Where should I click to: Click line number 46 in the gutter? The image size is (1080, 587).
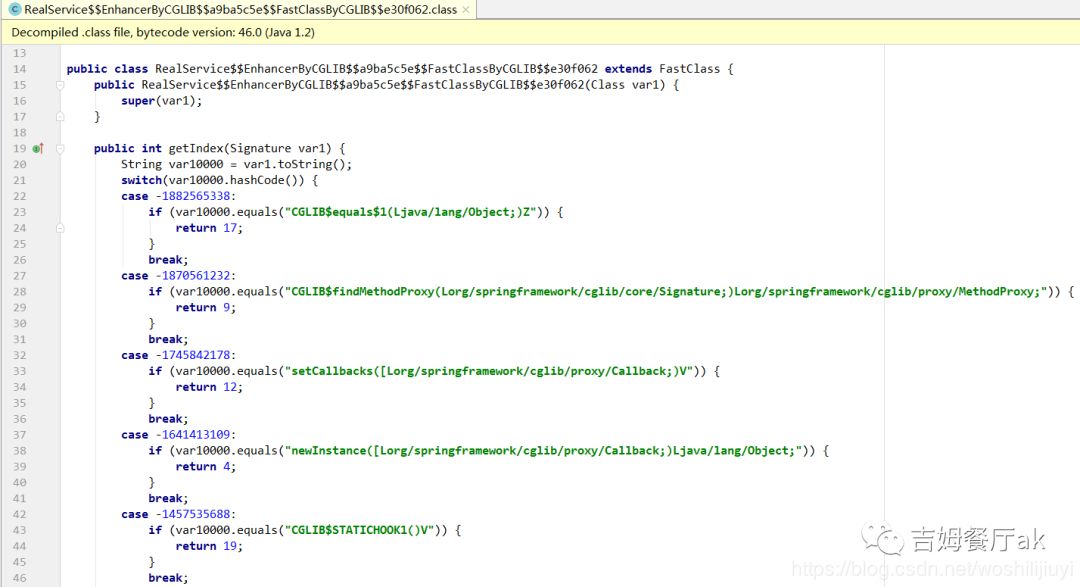coord(19,578)
